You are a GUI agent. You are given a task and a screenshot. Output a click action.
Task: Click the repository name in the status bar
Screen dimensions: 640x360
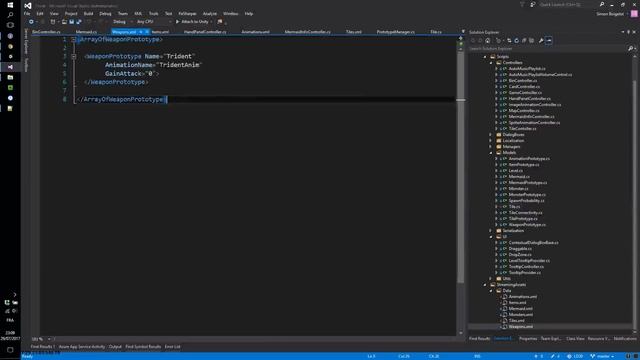point(576,356)
